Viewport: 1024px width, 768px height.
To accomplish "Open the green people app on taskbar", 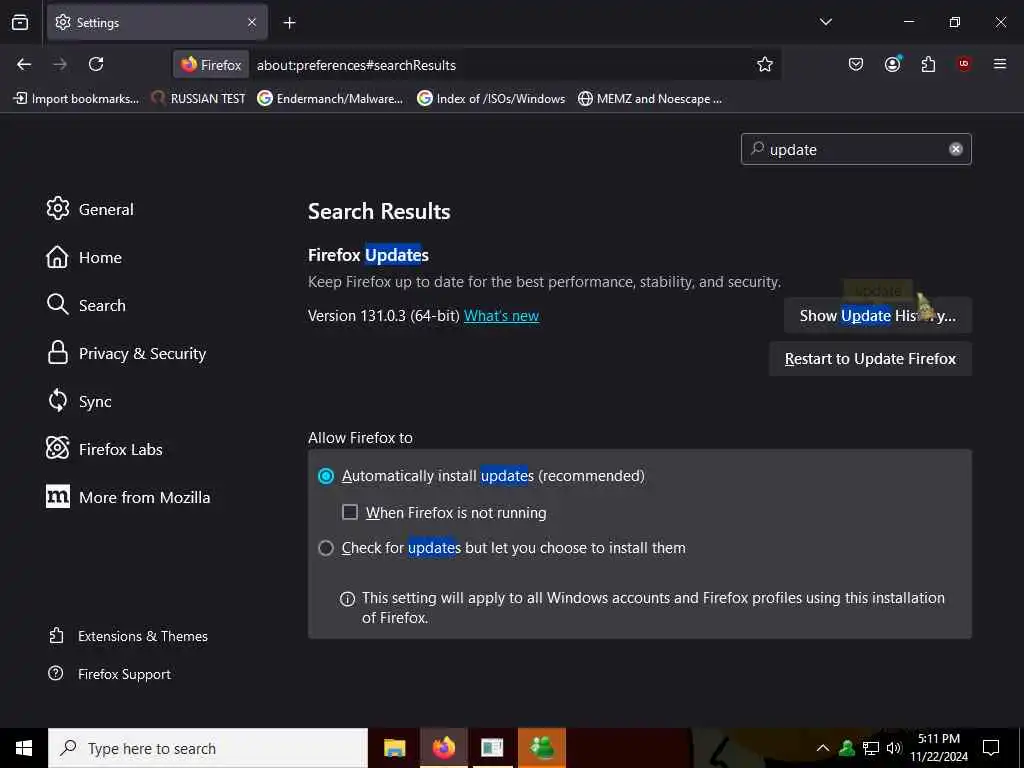I will [542, 748].
